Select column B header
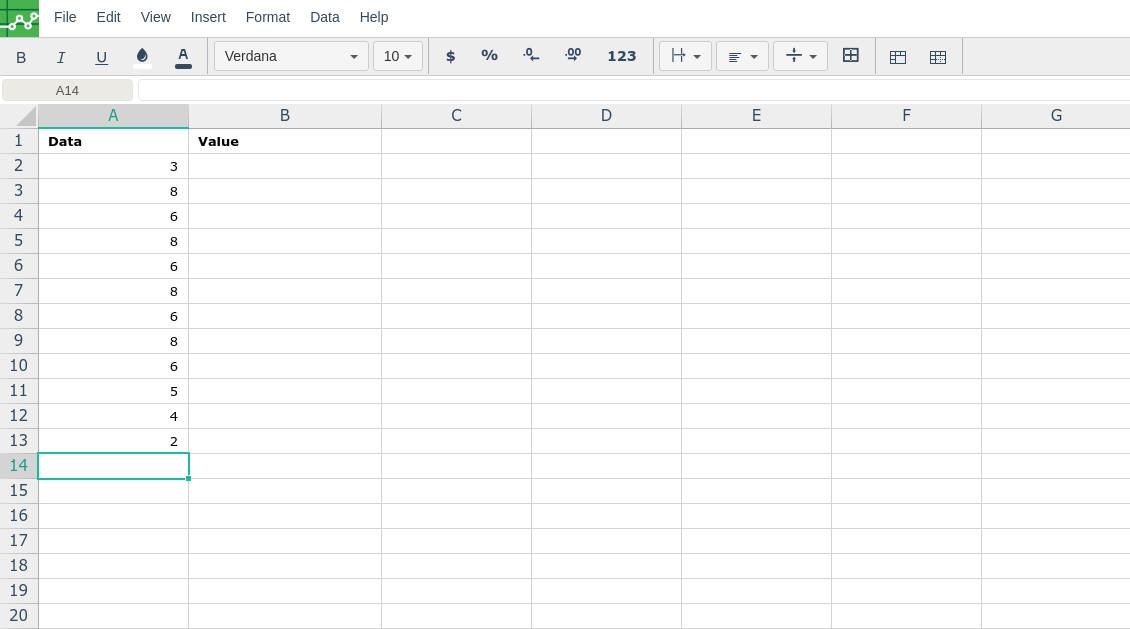Viewport: 1130px width, 629px height. coord(285,116)
